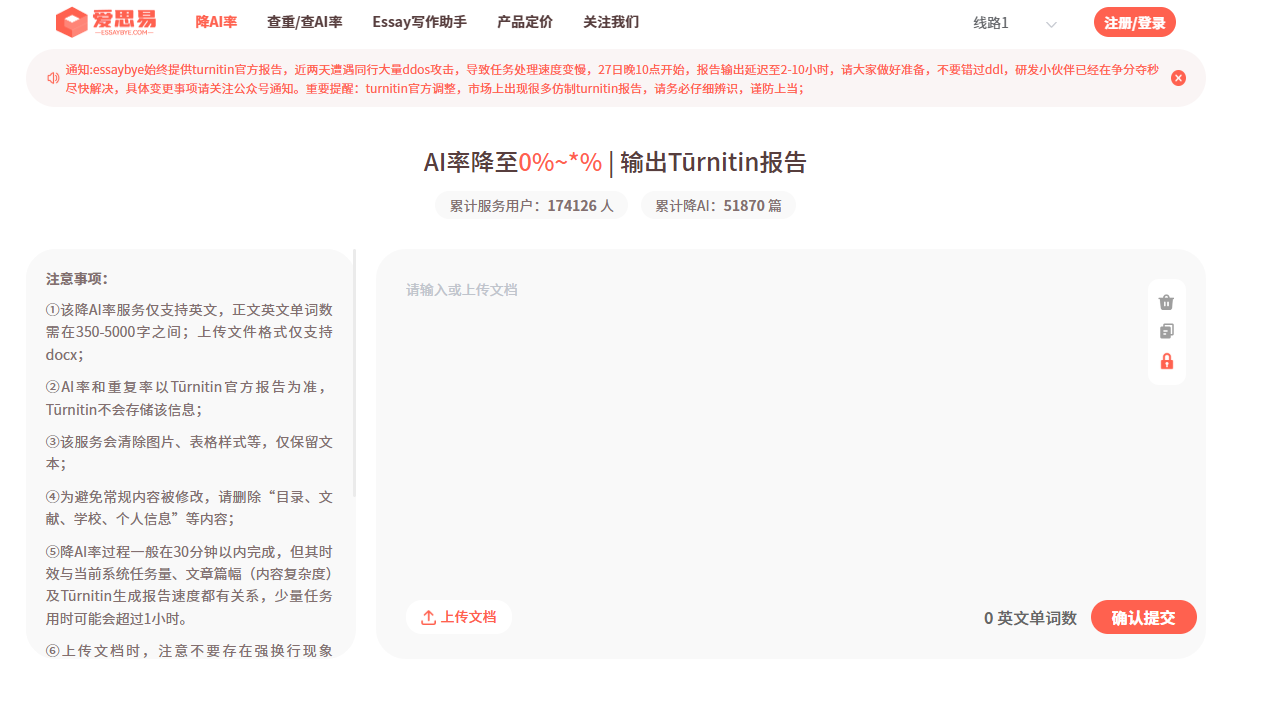This screenshot has width=1264, height=719.
Task: Expand the 线路1 dropdown
Action: (1015, 23)
